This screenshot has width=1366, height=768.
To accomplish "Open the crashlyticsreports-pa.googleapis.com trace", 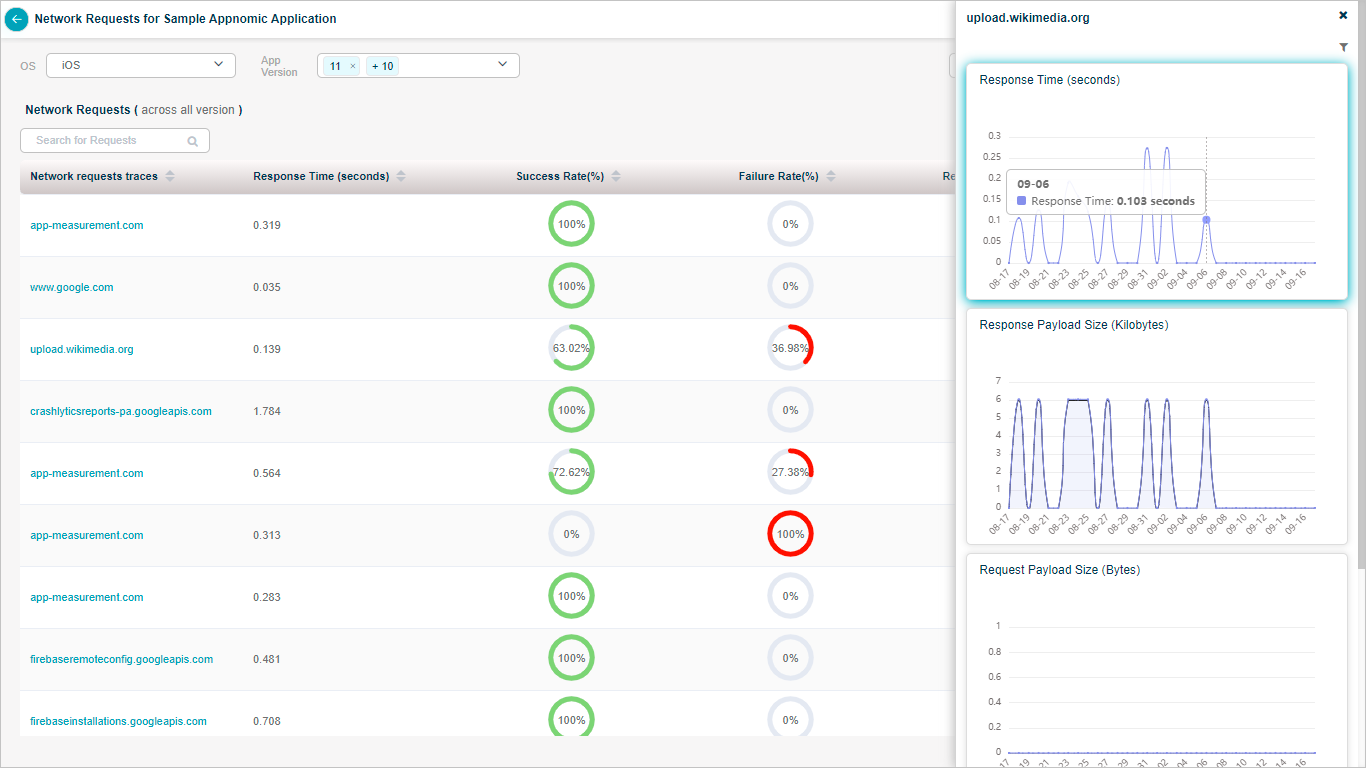I will click(x=121, y=411).
